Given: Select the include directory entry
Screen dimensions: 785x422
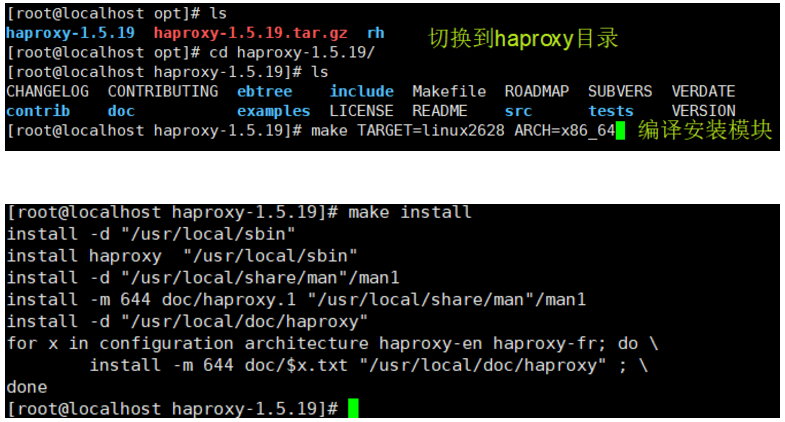Looking at the screenshot, I should coord(361,92).
